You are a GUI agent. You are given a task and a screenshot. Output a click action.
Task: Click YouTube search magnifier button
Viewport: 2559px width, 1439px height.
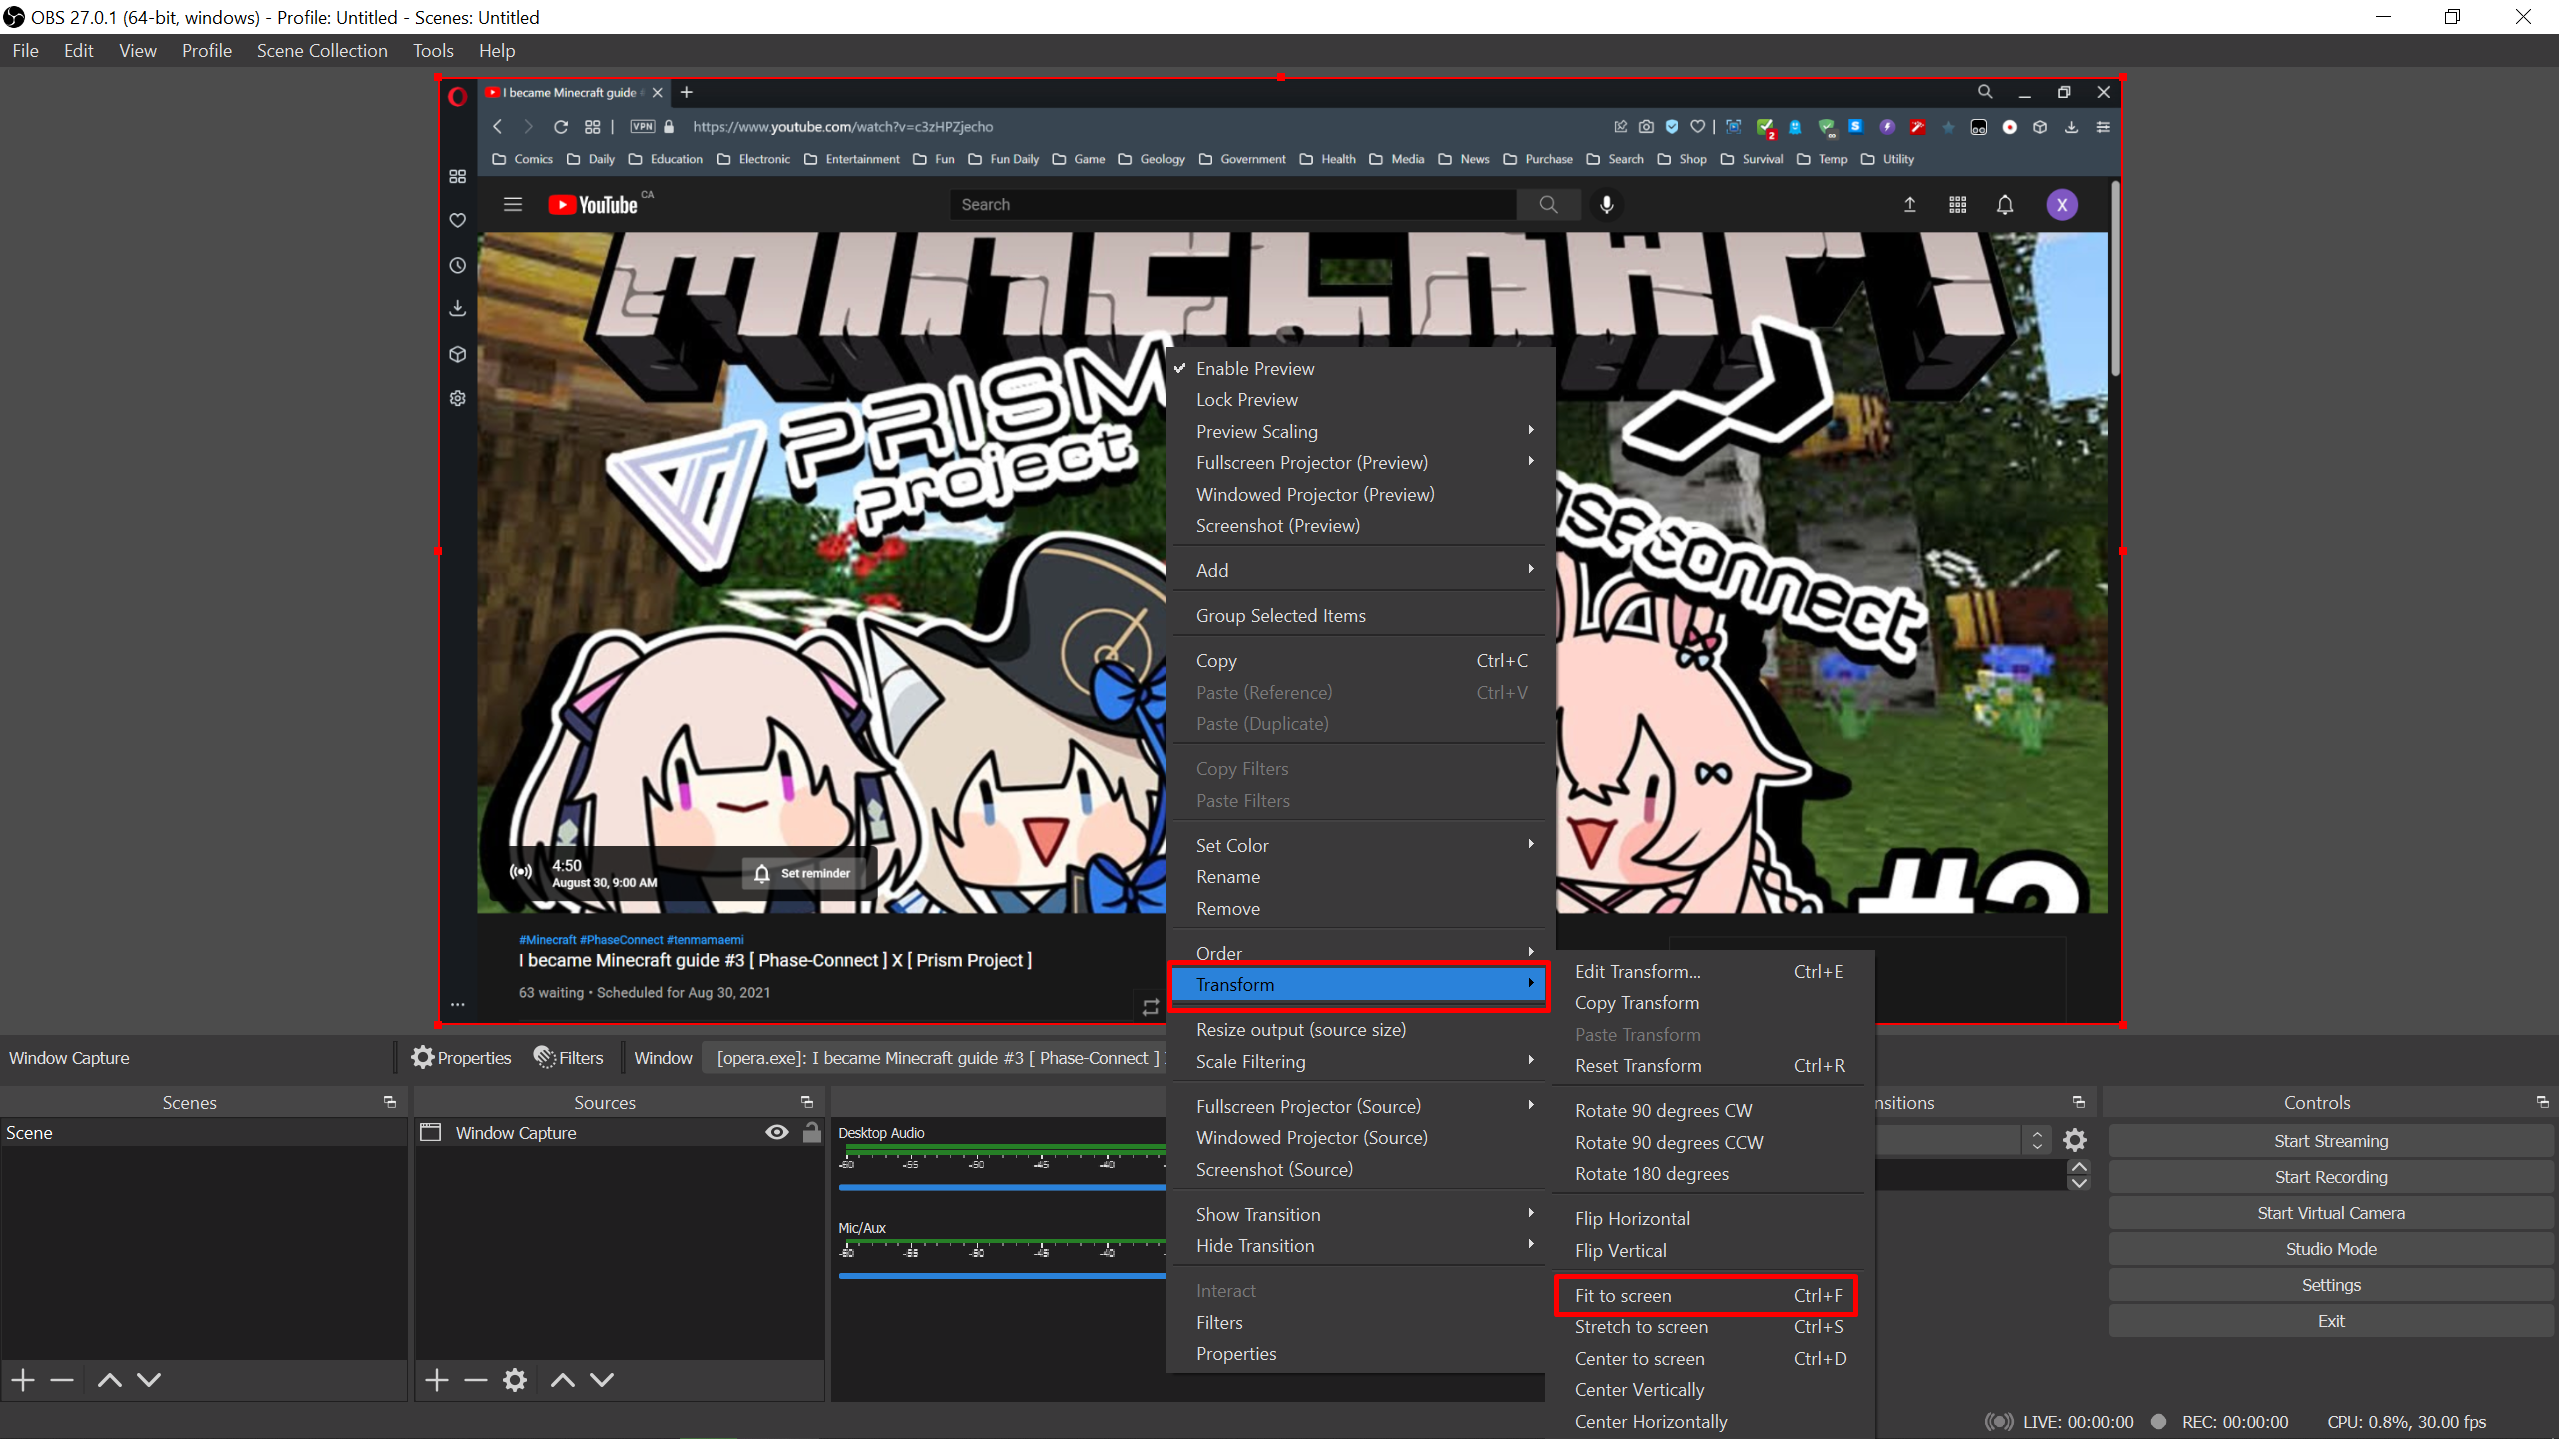tap(1548, 205)
